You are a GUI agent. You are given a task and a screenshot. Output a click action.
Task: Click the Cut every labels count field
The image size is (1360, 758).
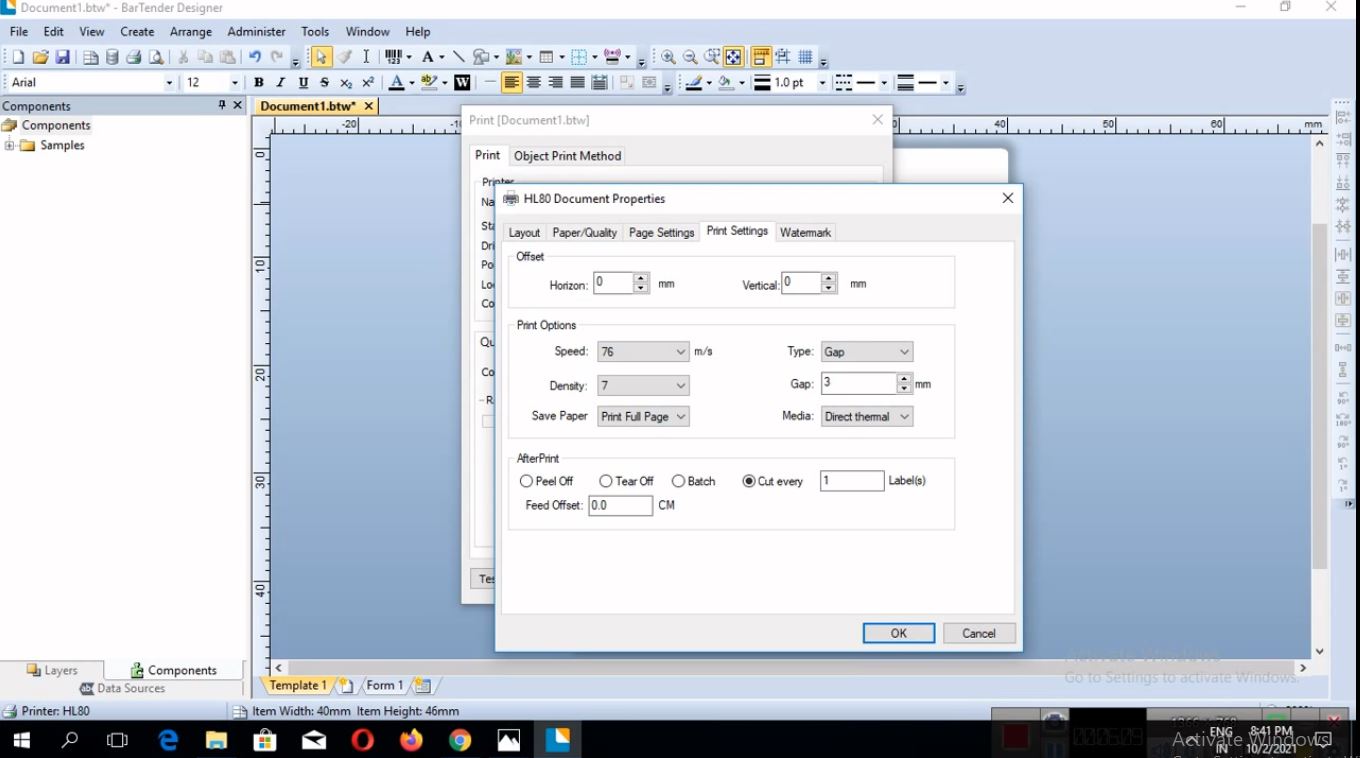coord(852,481)
